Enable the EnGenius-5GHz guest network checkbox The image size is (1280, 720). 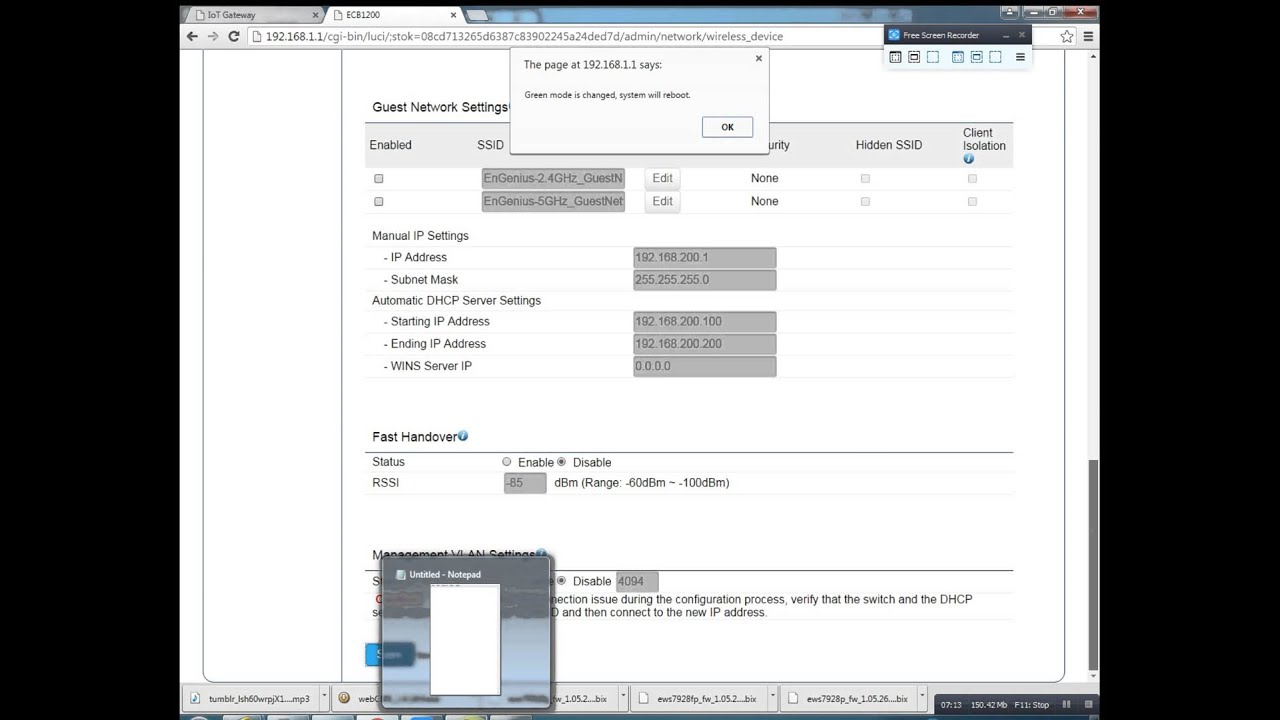tap(378, 201)
